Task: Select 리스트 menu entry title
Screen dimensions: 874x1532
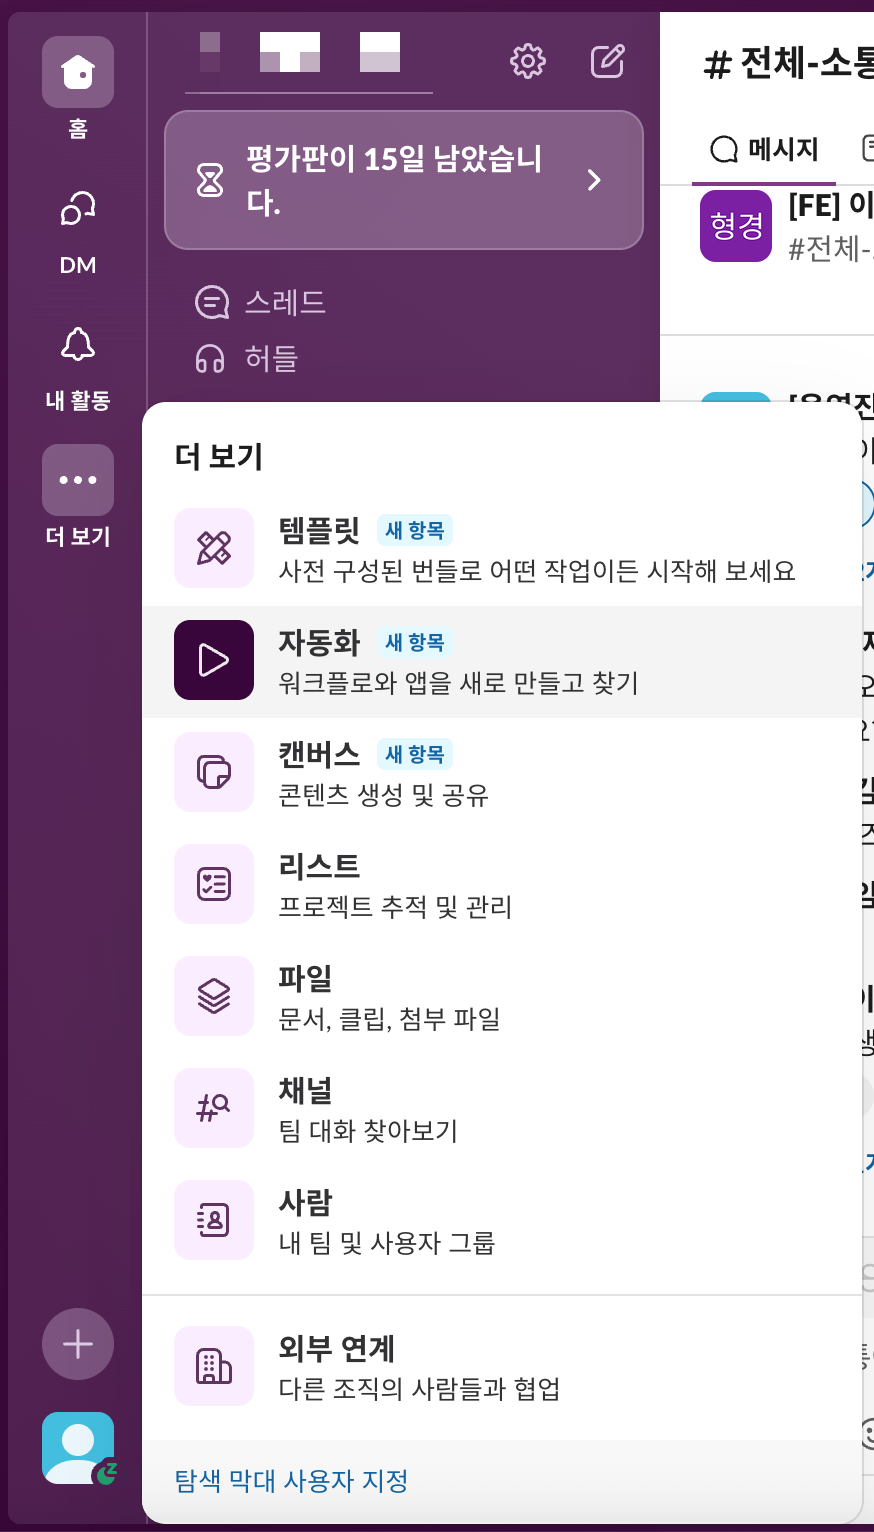Action: pyautogui.click(x=319, y=866)
